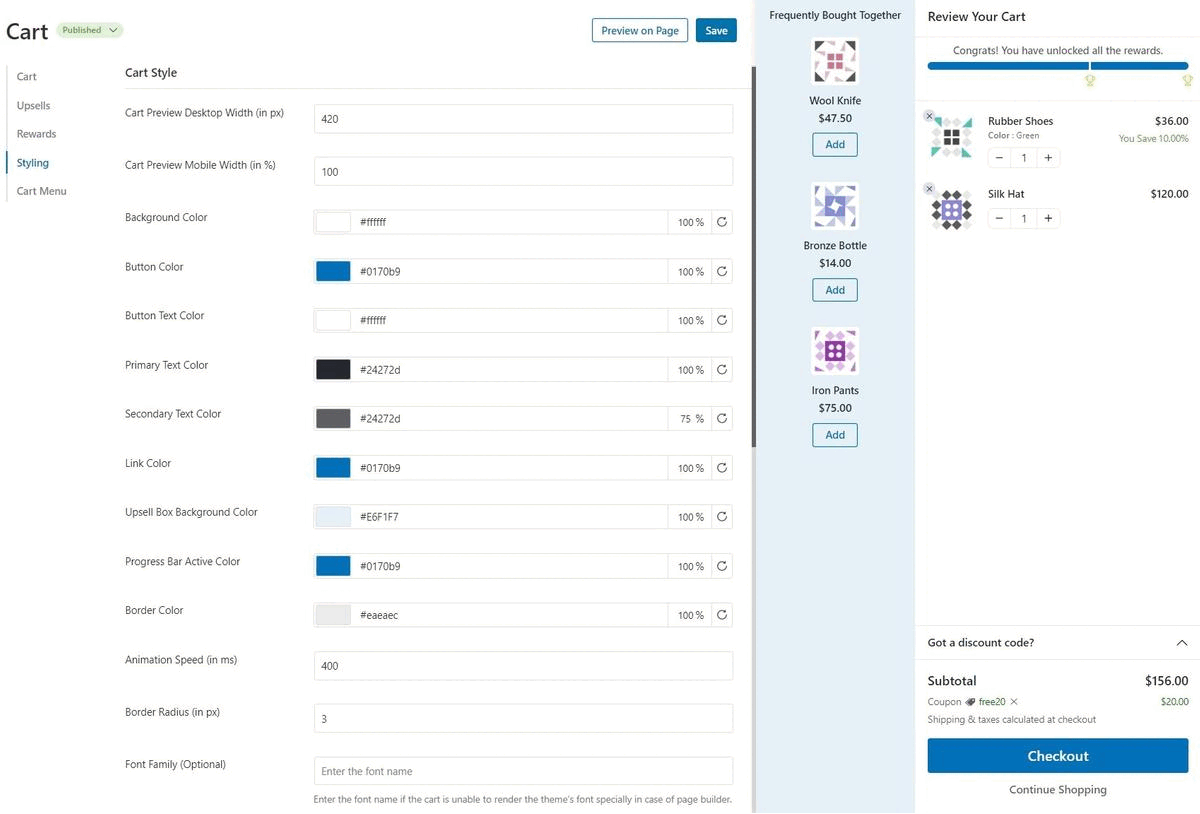Edit the Background Color hex value
This screenshot has width=1200, height=814.
[510, 222]
